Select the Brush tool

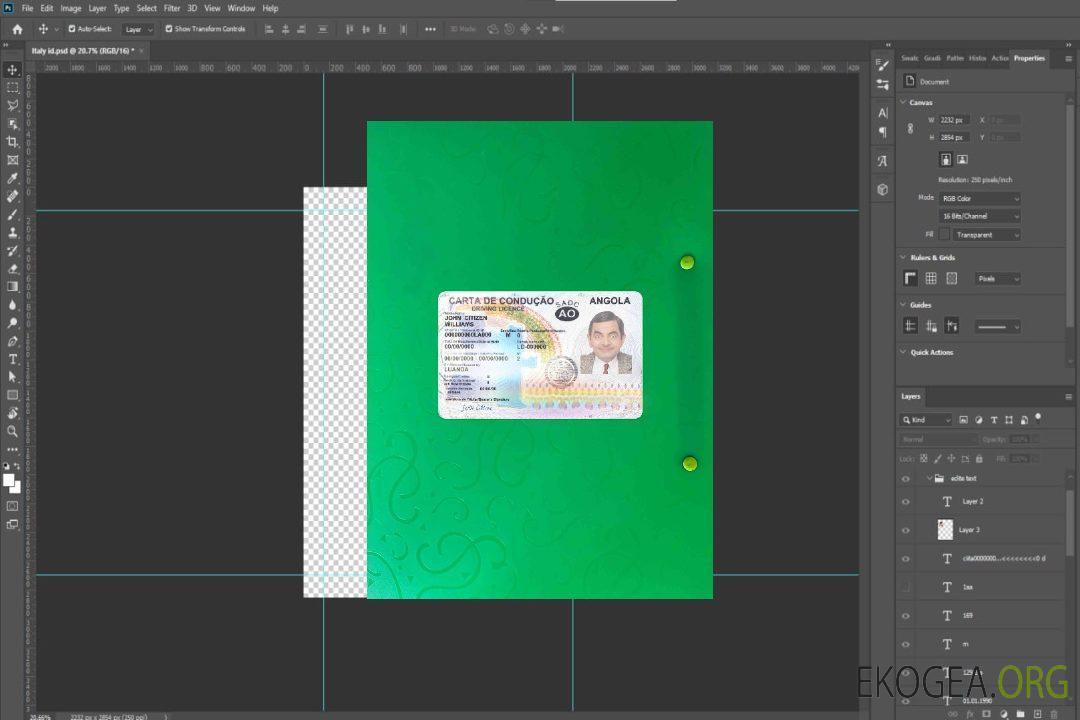12,214
